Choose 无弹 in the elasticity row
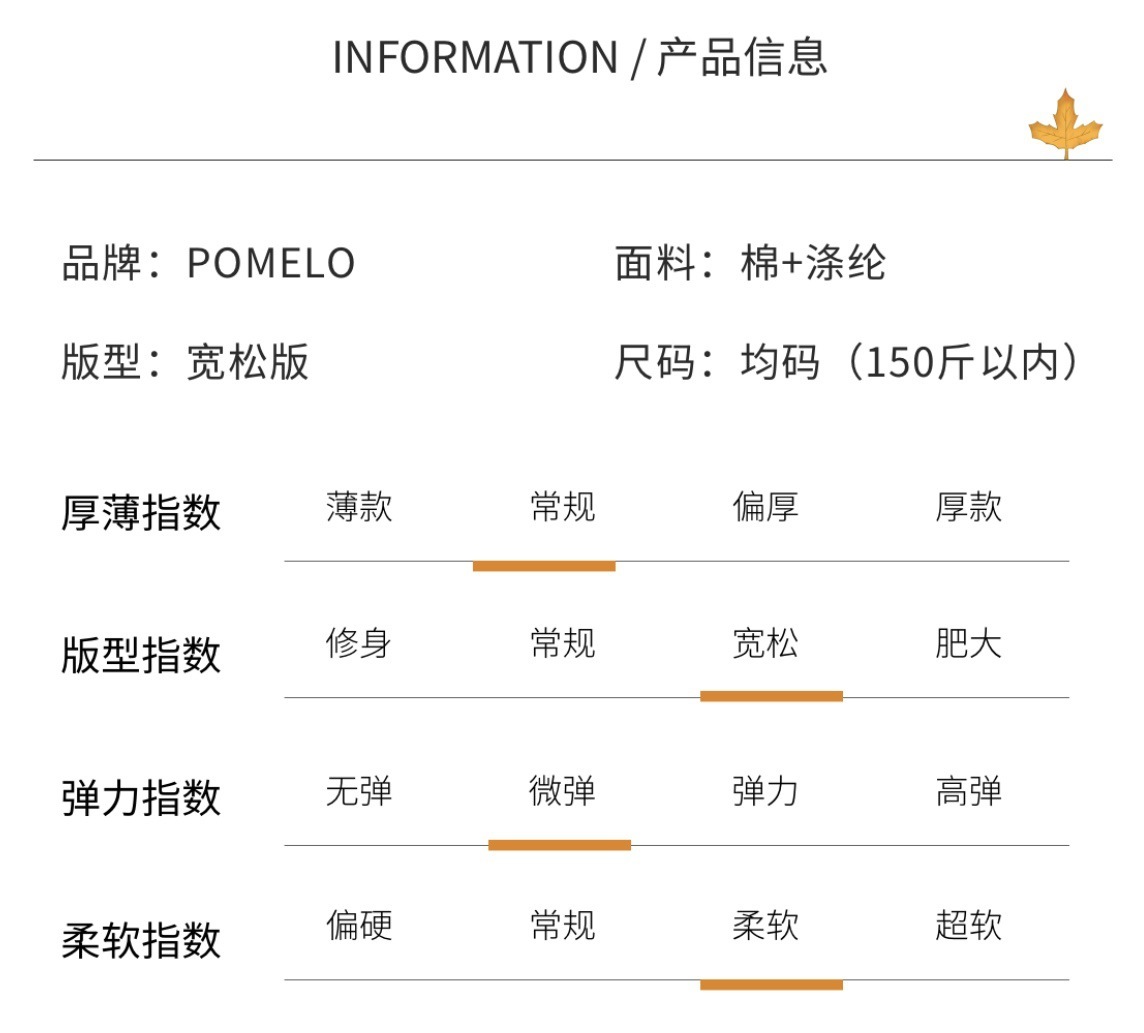This screenshot has width=1144, height=1033. pos(359,792)
